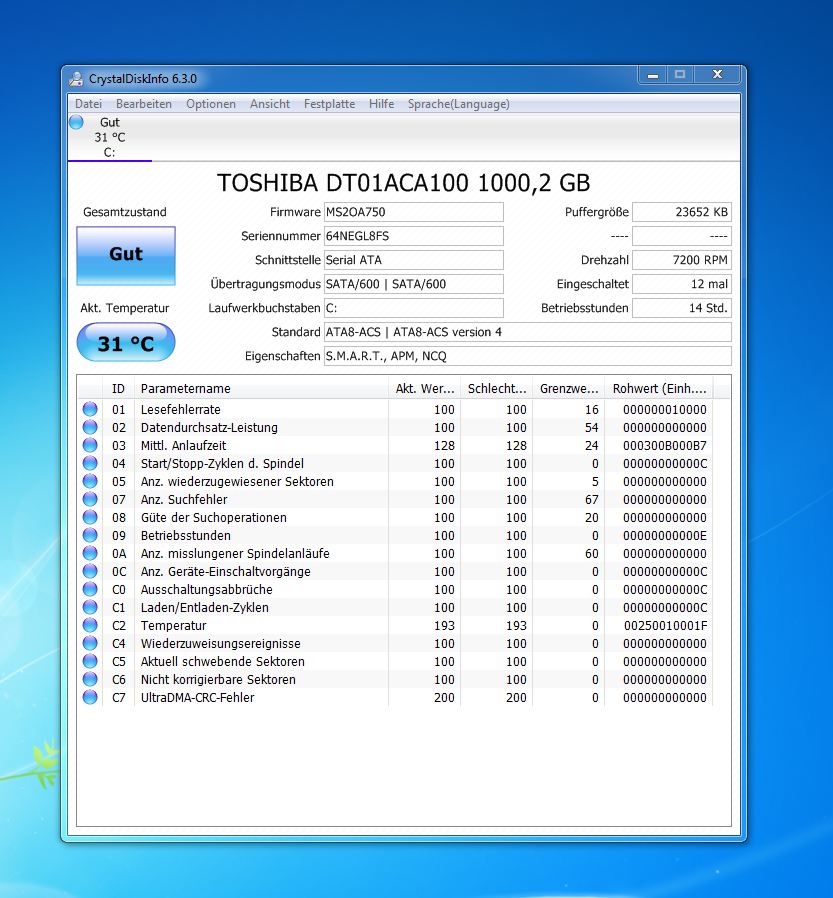The height and width of the screenshot is (898, 833).
Task: Click status orb for Wiederzuweisungsereignisse row
Action: (x=90, y=643)
